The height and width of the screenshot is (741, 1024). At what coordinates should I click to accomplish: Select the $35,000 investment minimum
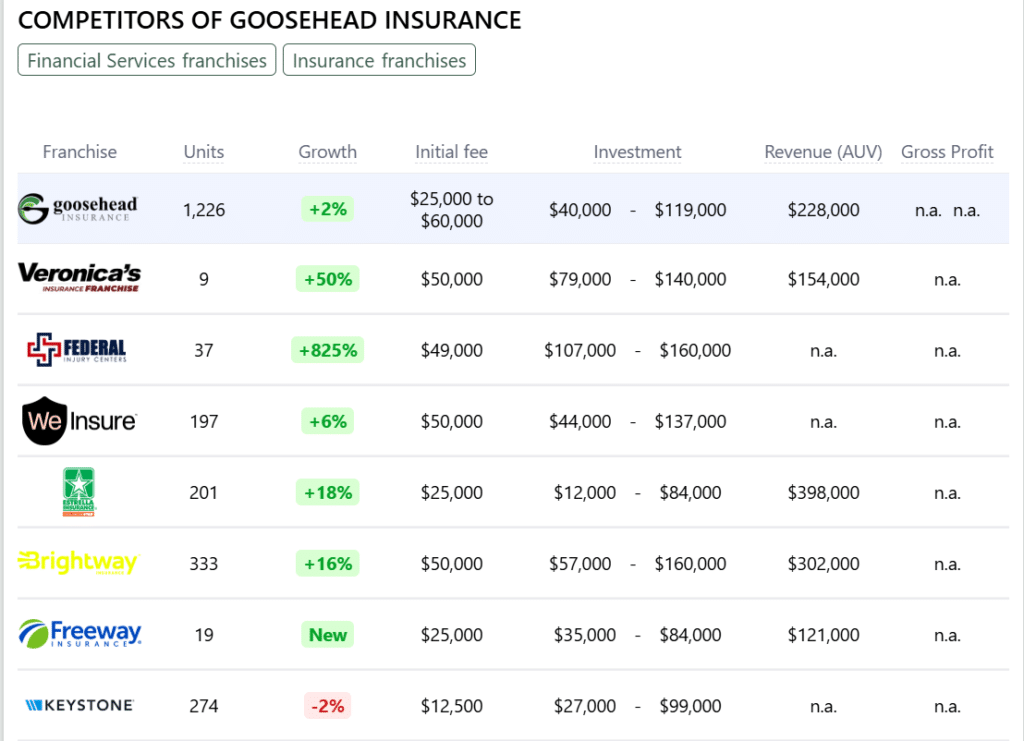(584, 635)
